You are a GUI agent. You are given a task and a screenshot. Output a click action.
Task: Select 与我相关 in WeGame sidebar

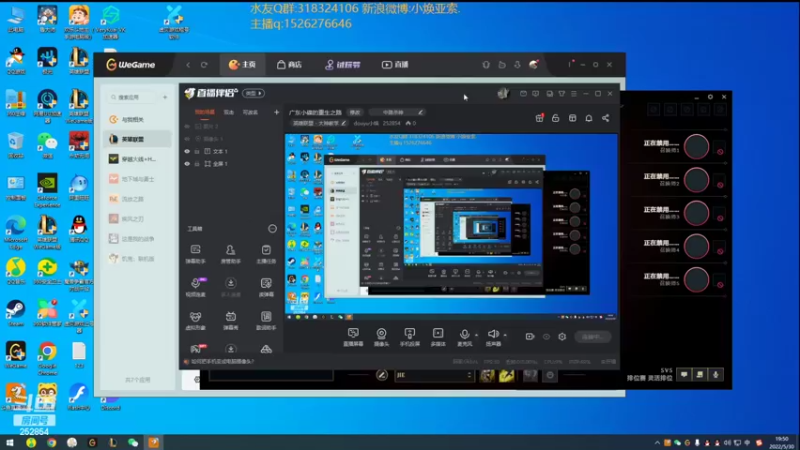[137, 119]
